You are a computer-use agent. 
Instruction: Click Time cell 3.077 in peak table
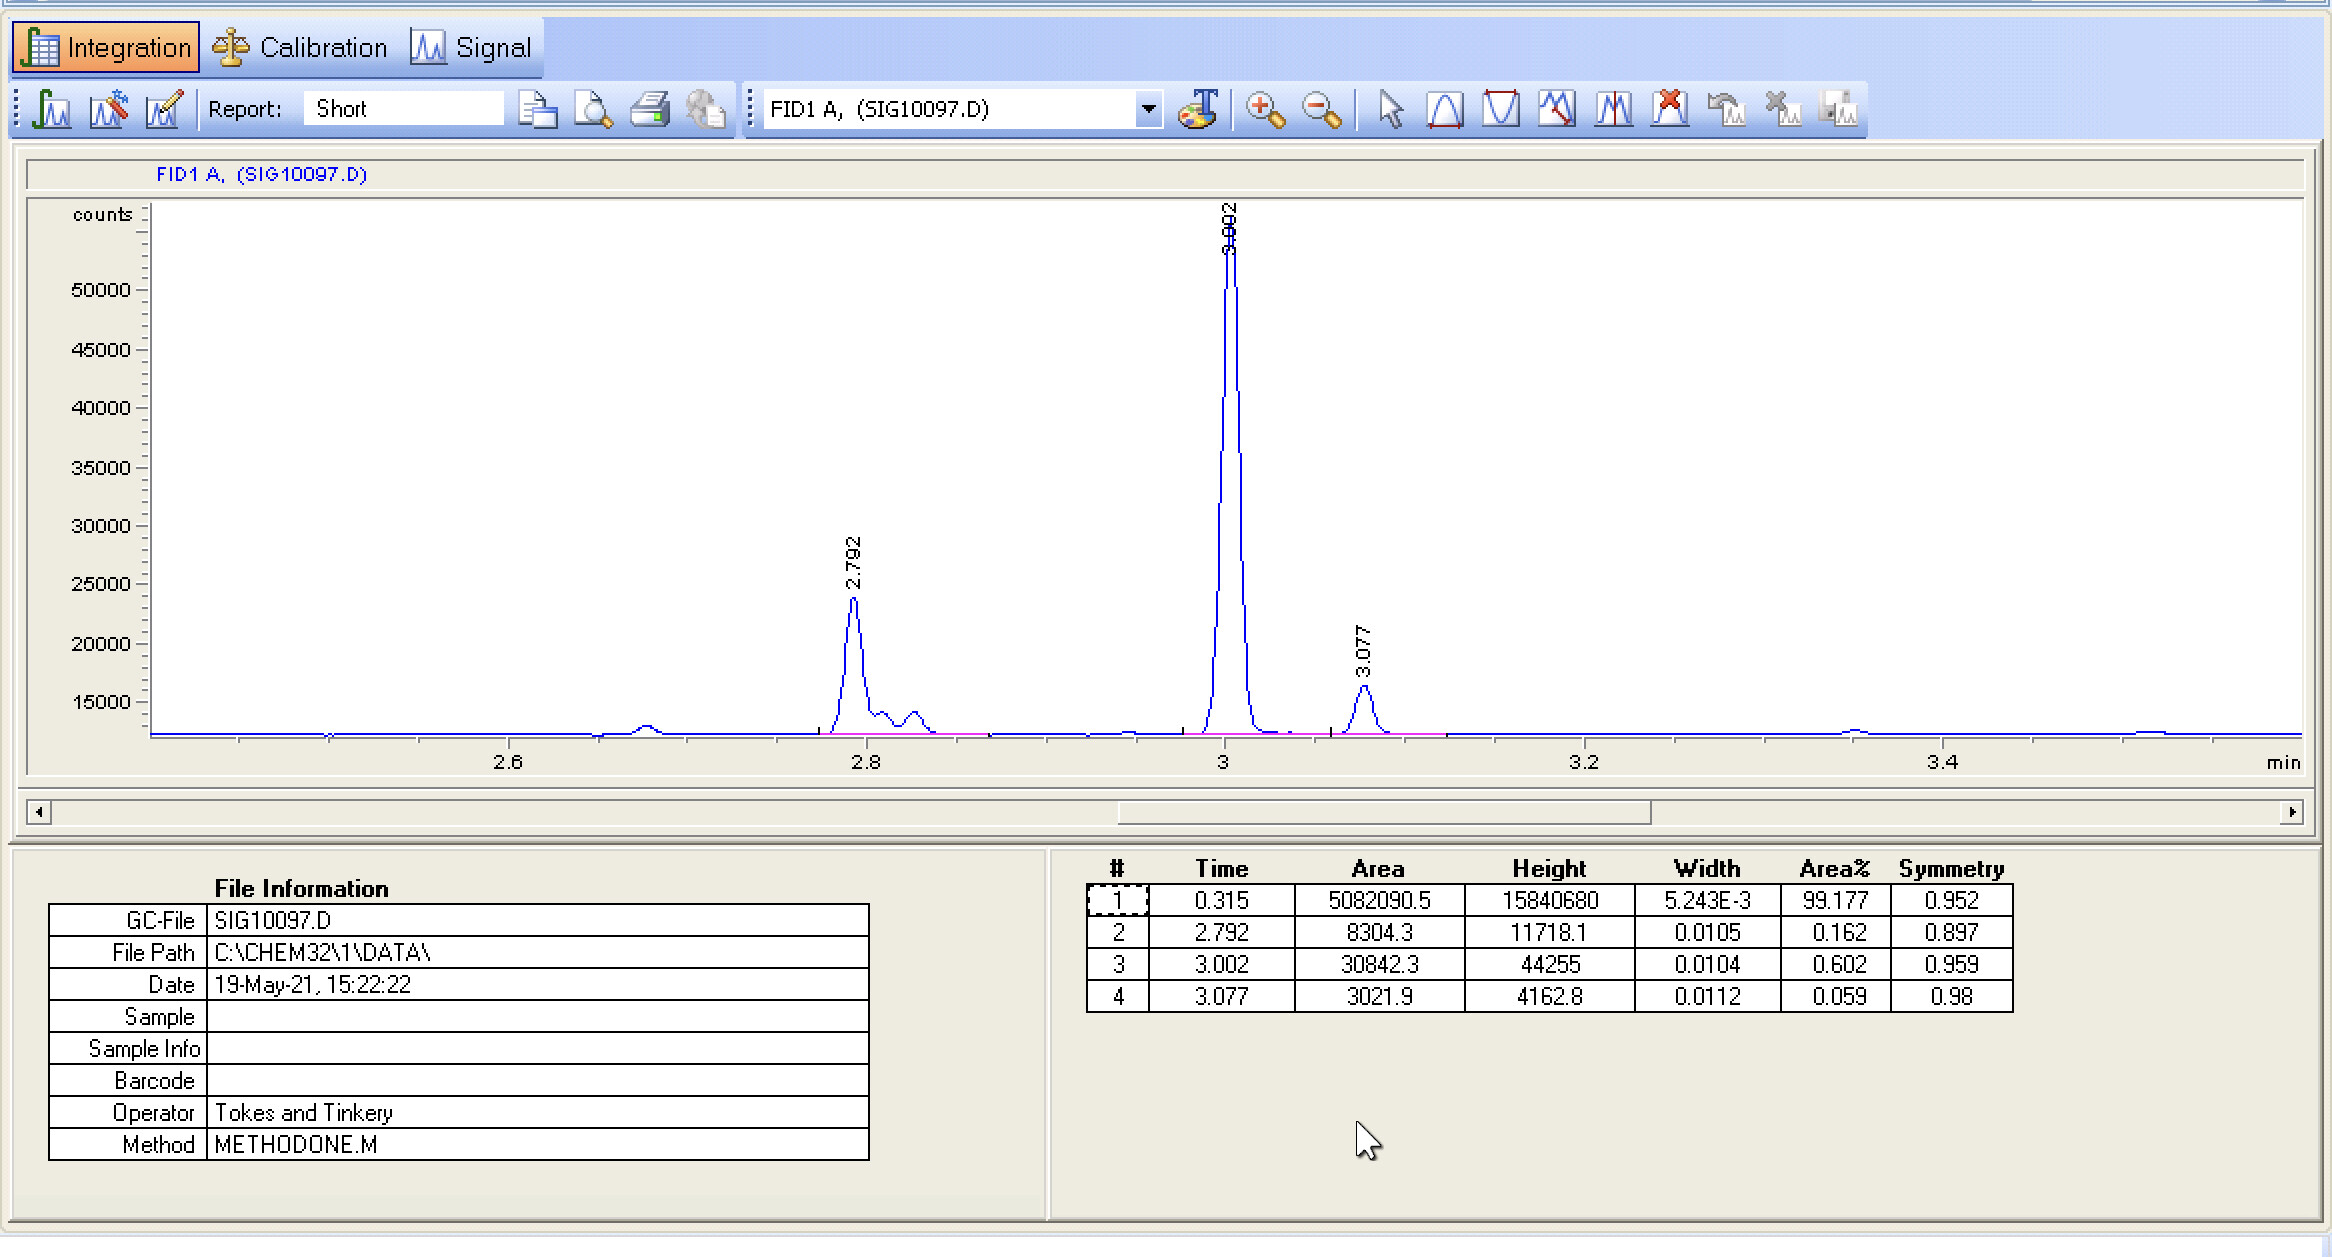pyautogui.click(x=1222, y=996)
